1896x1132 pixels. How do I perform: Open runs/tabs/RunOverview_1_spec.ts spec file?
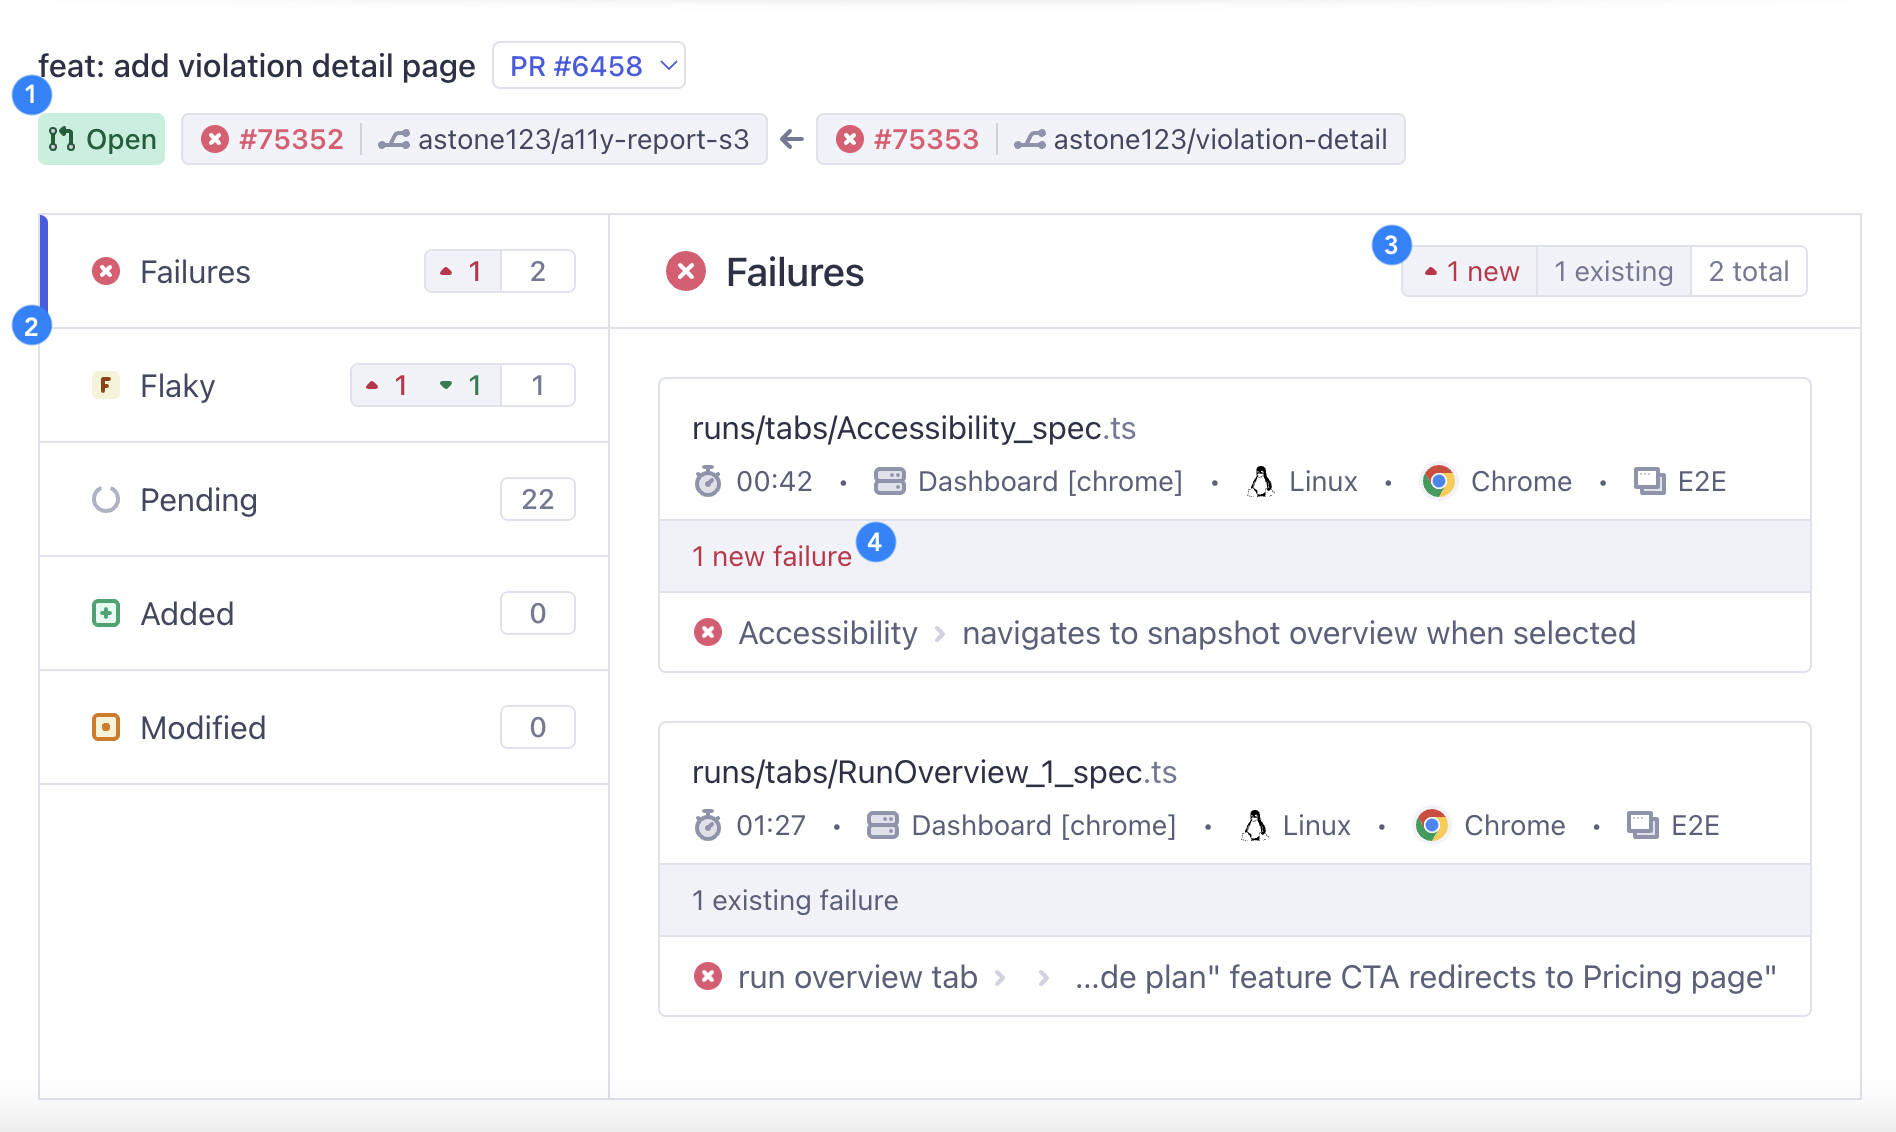[x=933, y=772]
